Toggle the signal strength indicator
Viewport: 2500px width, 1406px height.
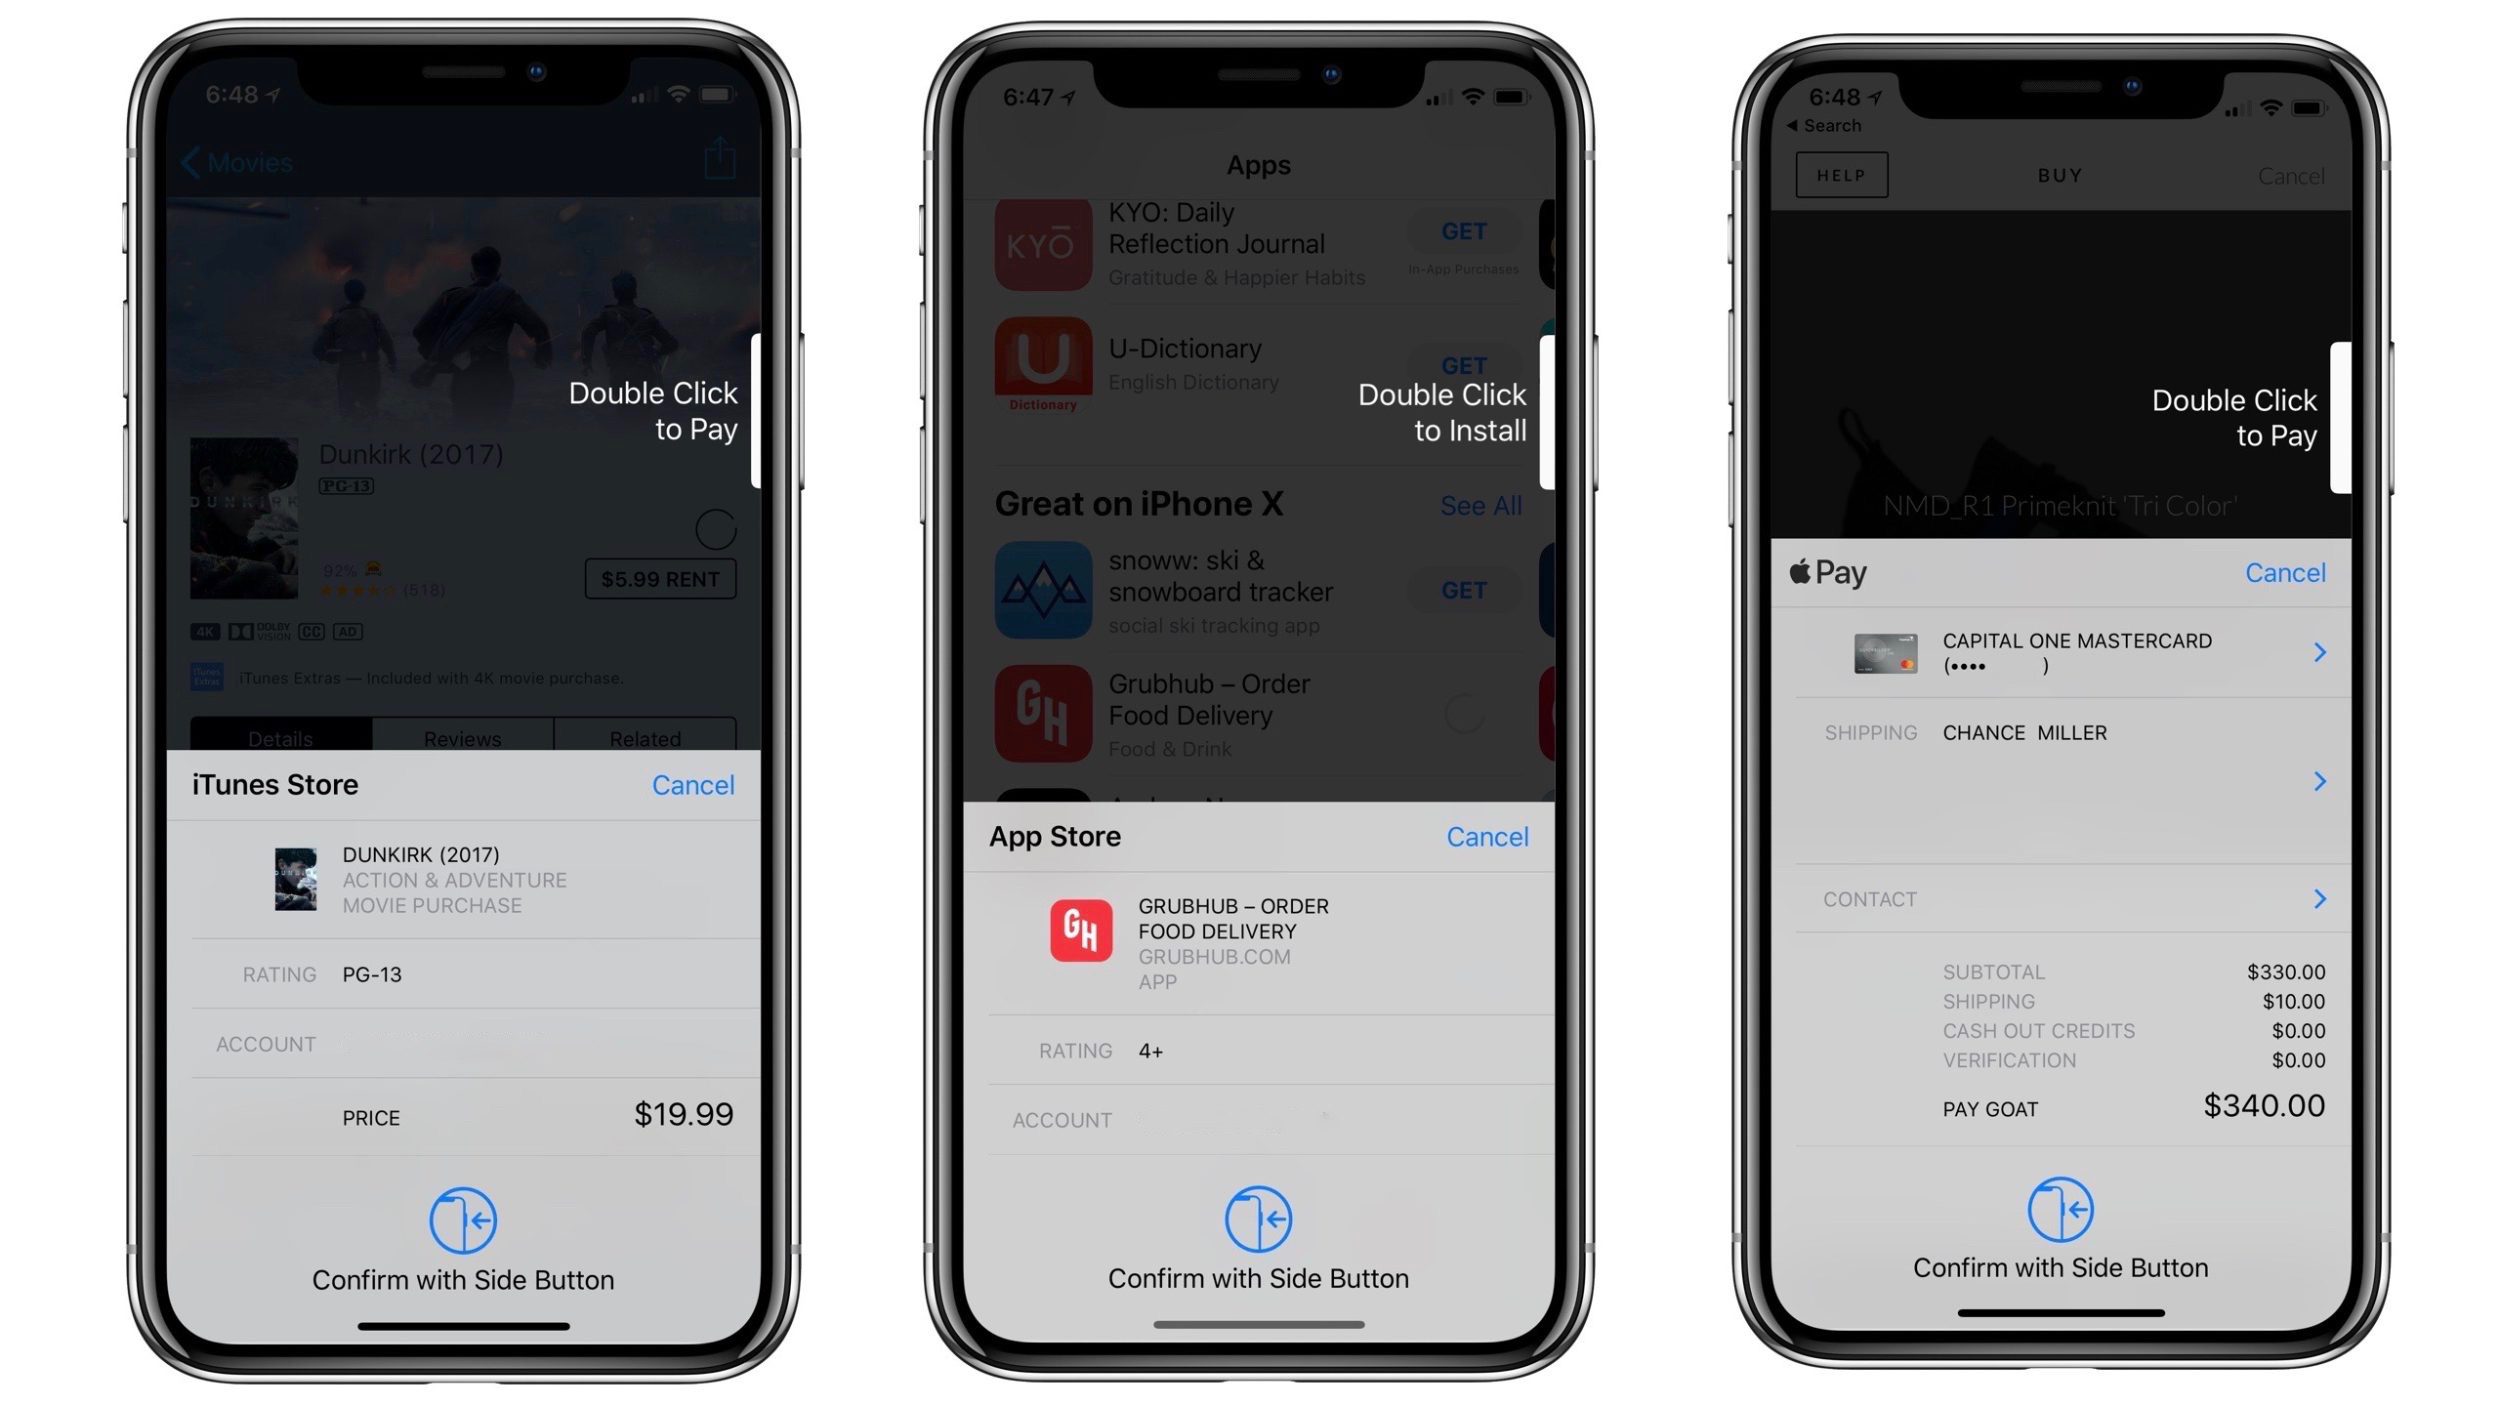[x=637, y=100]
